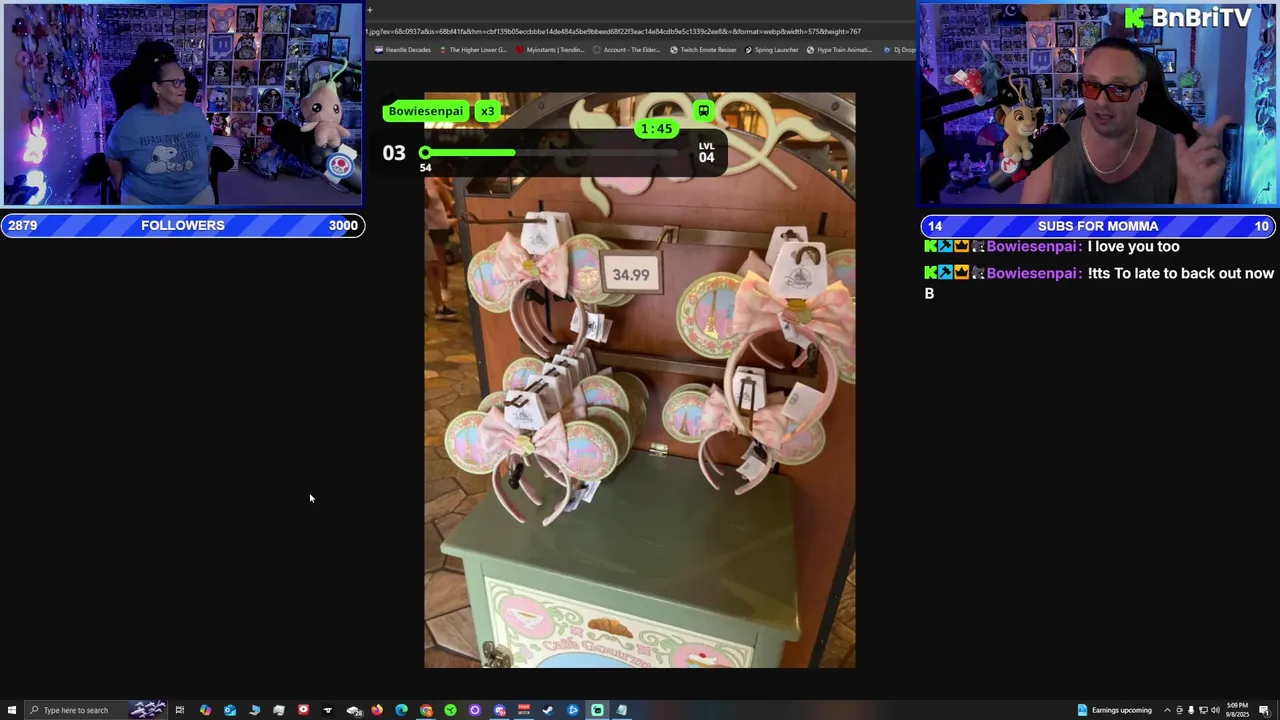Open the purple circle taskbar app

pyautogui.click(x=475, y=710)
